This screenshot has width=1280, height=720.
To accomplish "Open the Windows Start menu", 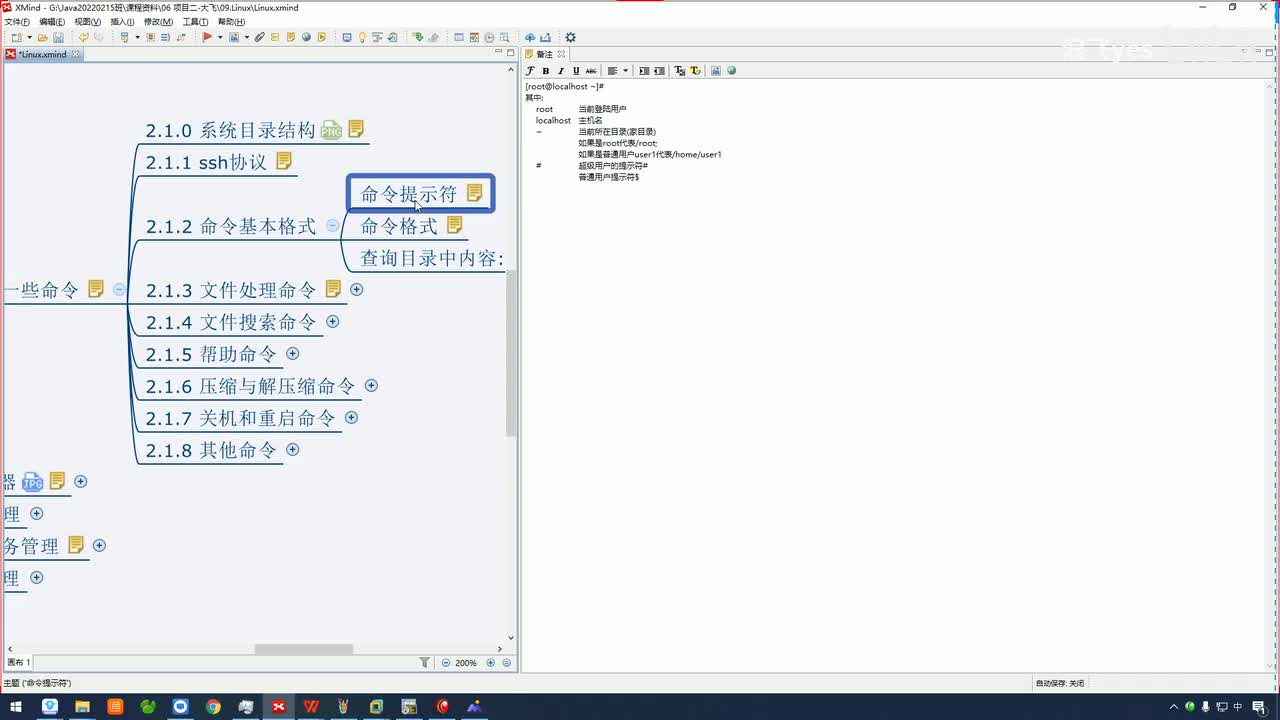I will pos(16,707).
